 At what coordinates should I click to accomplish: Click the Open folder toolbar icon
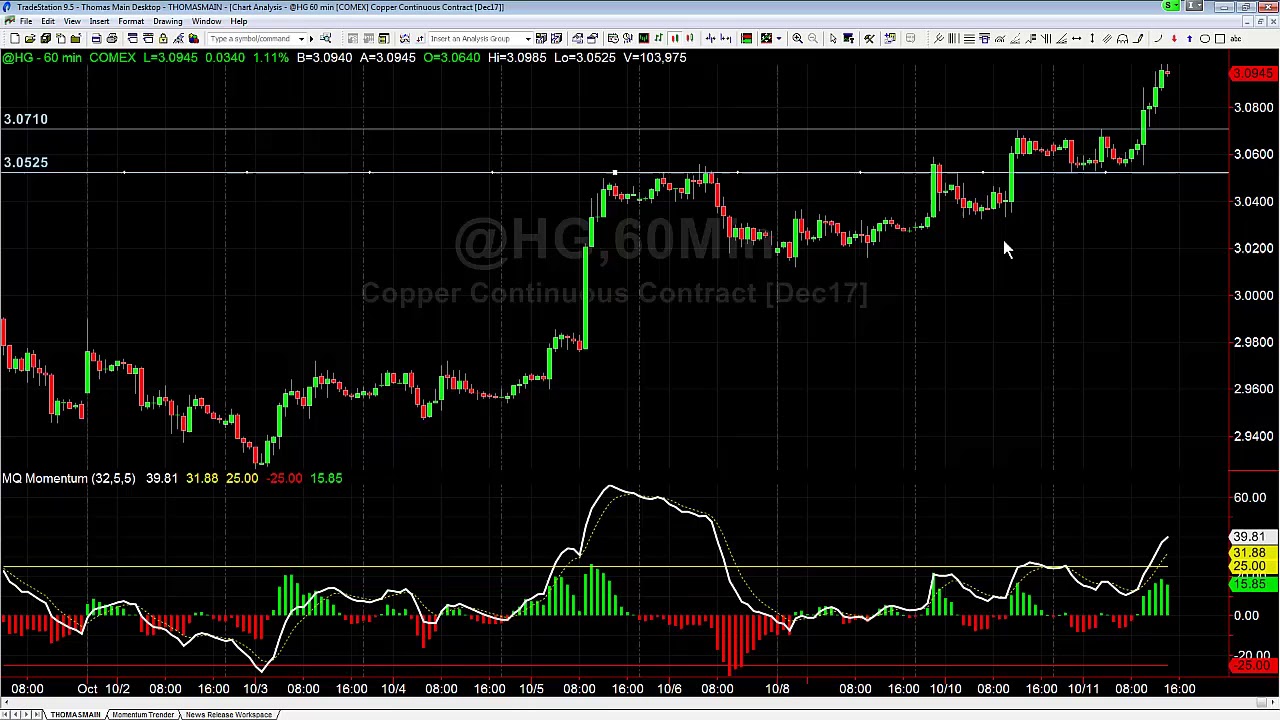(30, 38)
